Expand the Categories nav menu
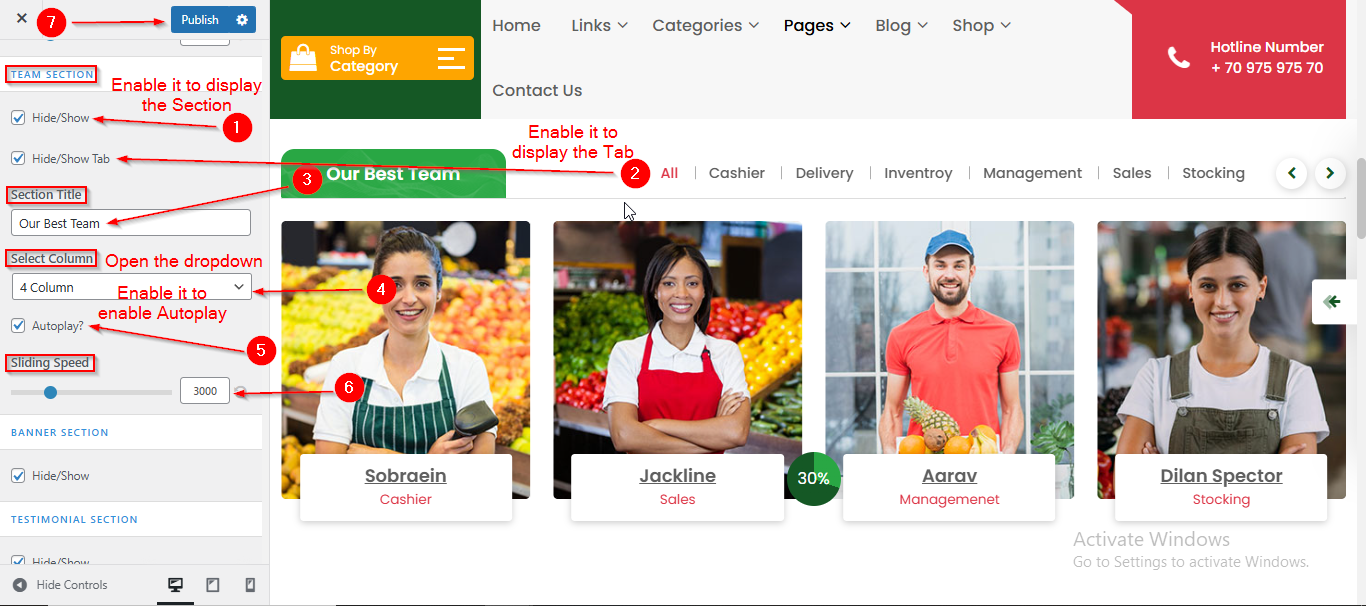 pyautogui.click(x=705, y=25)
